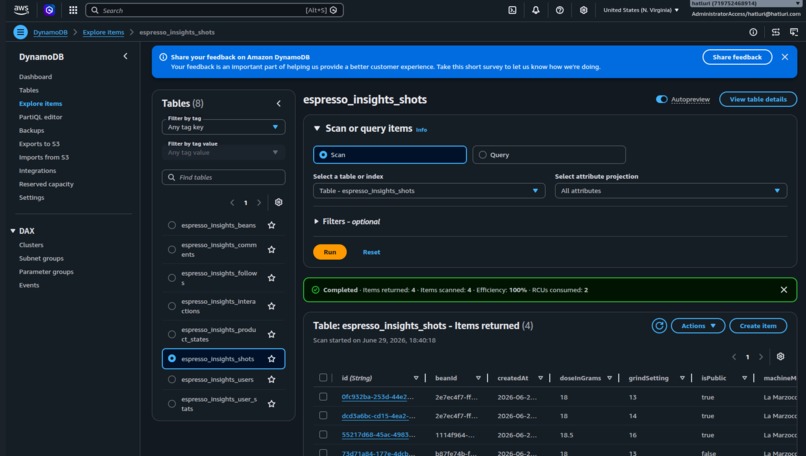Favorite the espresso_insights_interactions table
Viewport: 806px width, 456px height.
pyautogui.click(x=271, y=306)
